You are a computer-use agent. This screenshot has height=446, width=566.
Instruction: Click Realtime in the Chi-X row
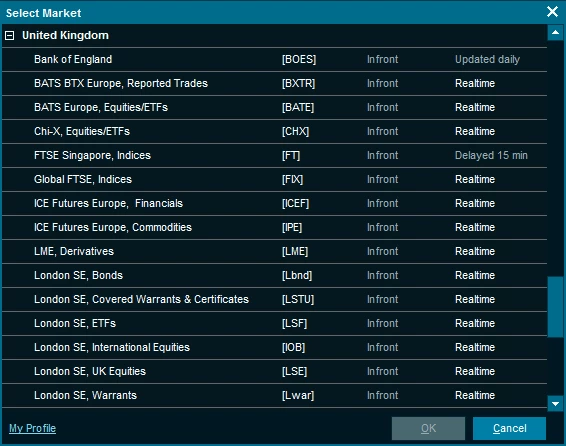[x=475, y=131]
